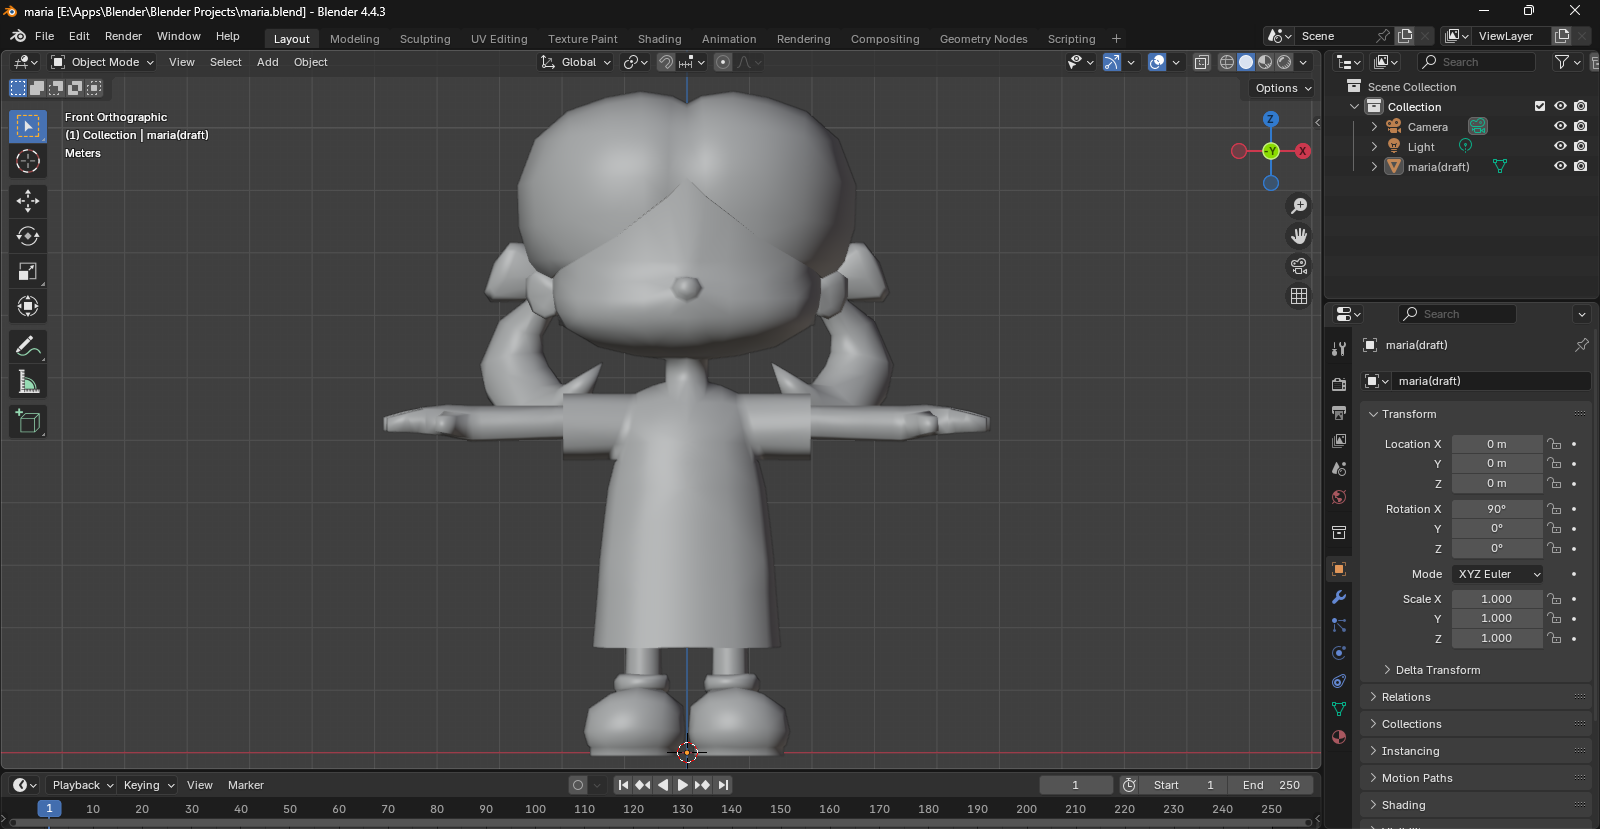Expand maria(draft) in the outliner

click(1374, 166)
